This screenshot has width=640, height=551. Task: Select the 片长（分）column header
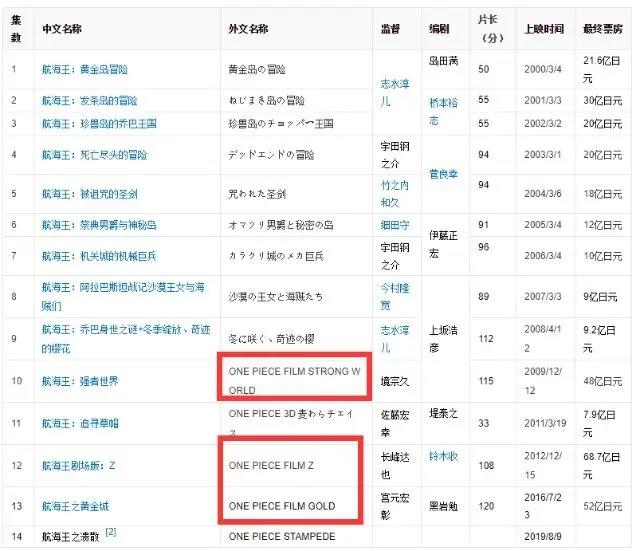(491, 29)
